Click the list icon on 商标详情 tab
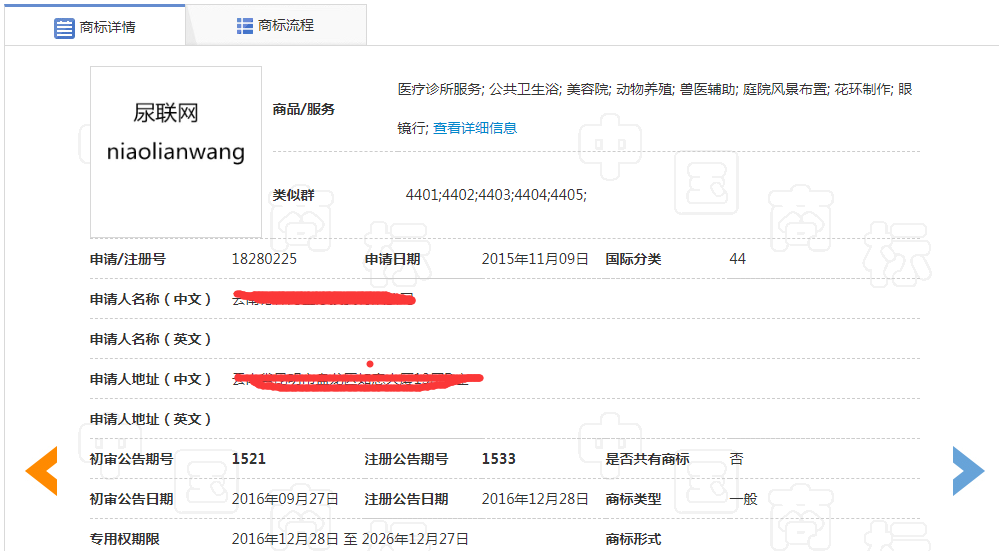The height and width of the screenshot is (551, 999). click(x=64, y=27)
